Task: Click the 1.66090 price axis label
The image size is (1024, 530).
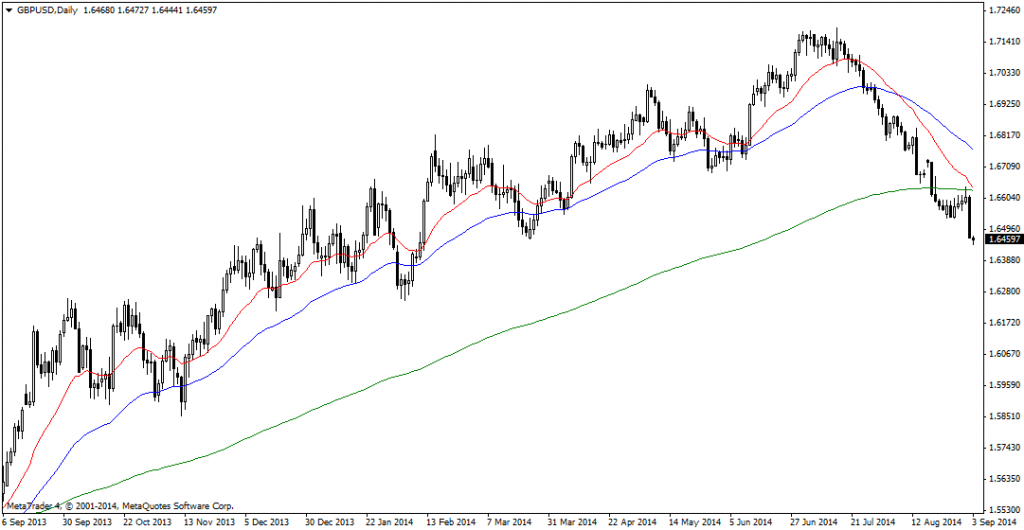Action: click(x=1003, y=166)
